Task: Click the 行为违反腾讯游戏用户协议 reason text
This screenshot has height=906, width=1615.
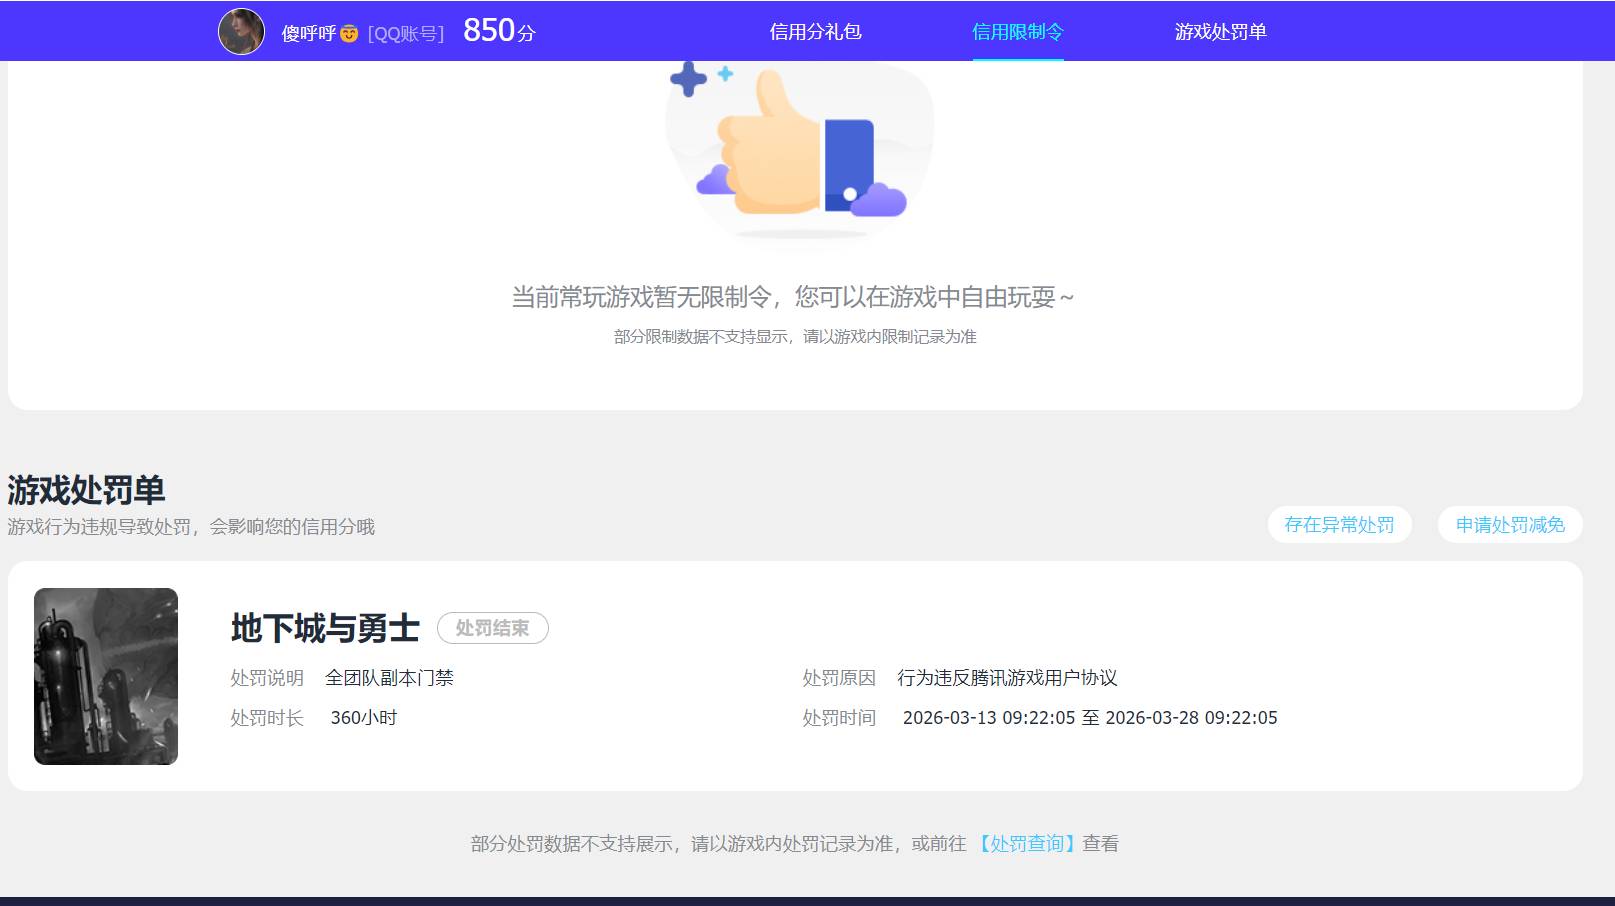Action: (1009, 678)
